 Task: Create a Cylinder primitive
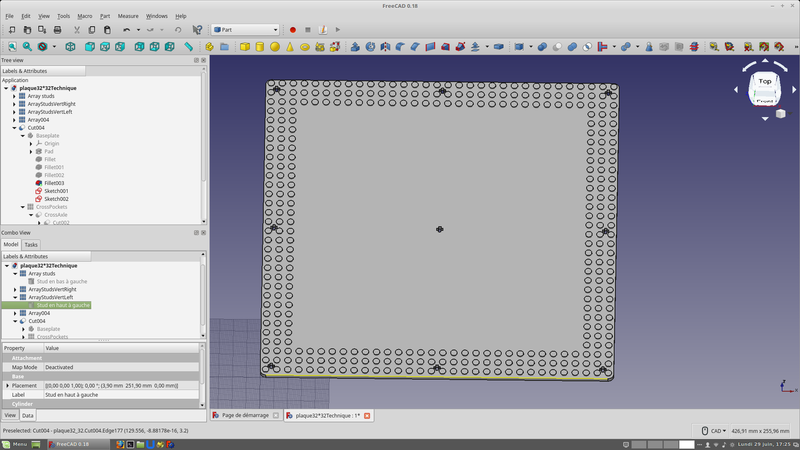pos(260,47)
